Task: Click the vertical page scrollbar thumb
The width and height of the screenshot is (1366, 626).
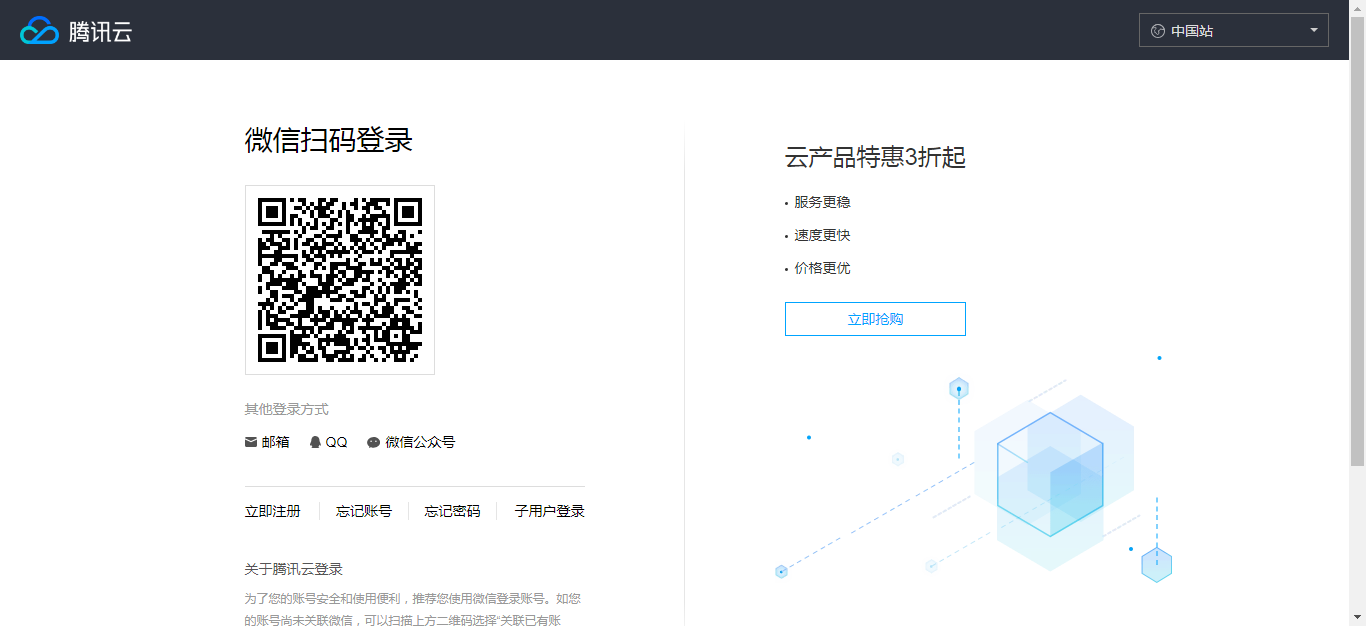Action: tap(1357, 241)
